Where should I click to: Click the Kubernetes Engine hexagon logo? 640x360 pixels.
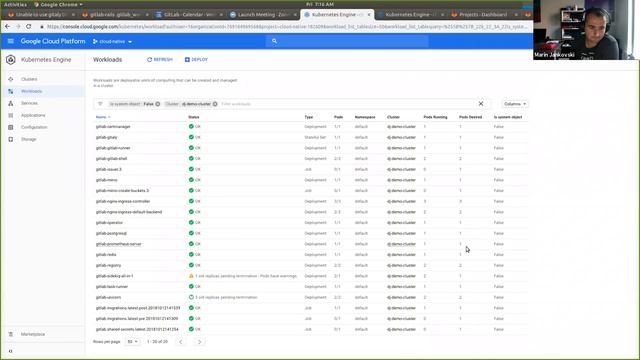coord(11,60)
